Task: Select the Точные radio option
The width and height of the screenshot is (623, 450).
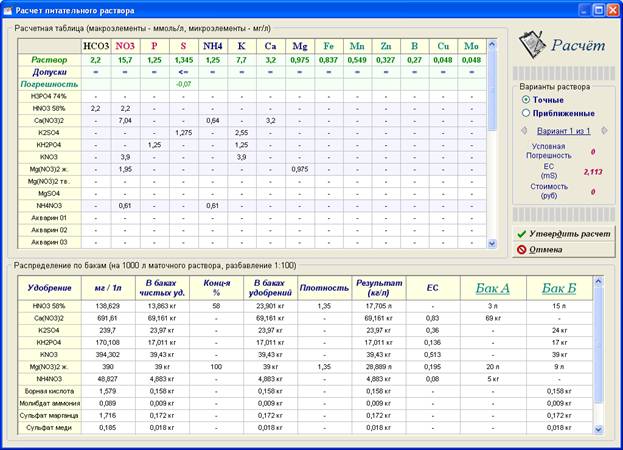Action: pos(526,100)
